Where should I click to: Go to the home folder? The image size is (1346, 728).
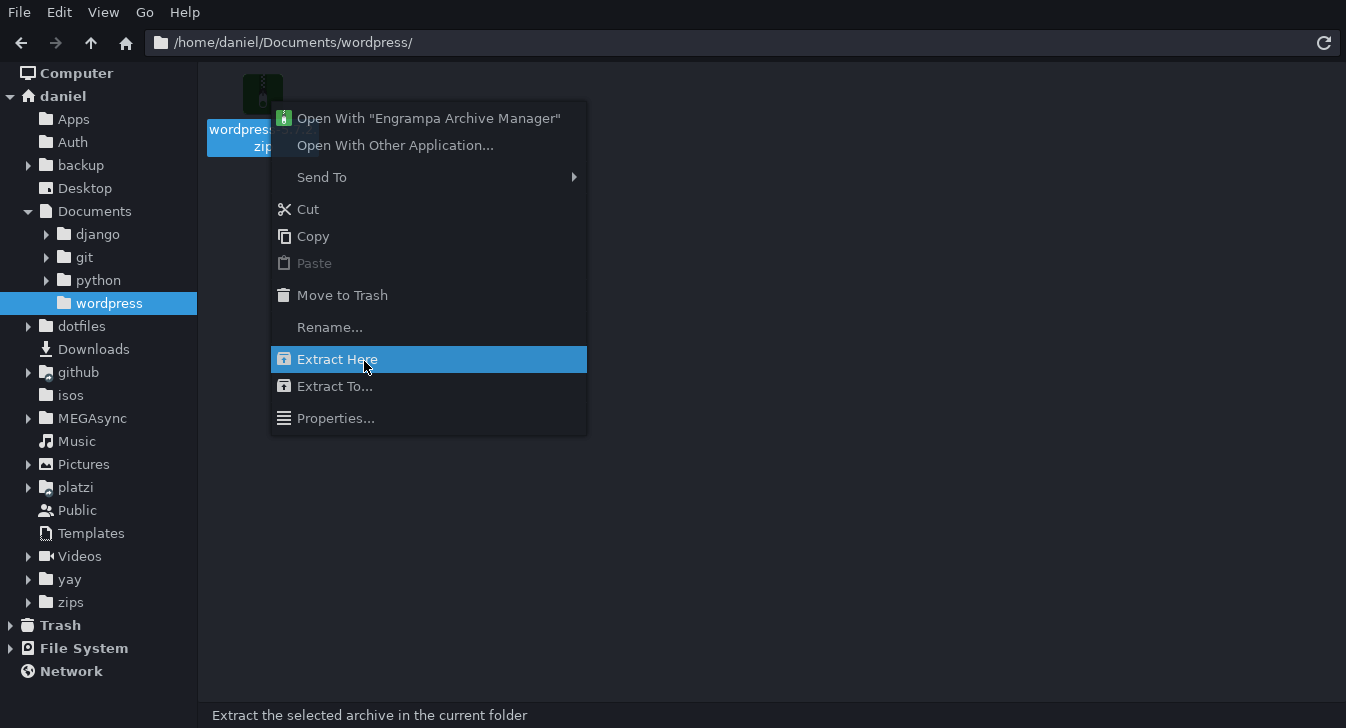[126, 43]
